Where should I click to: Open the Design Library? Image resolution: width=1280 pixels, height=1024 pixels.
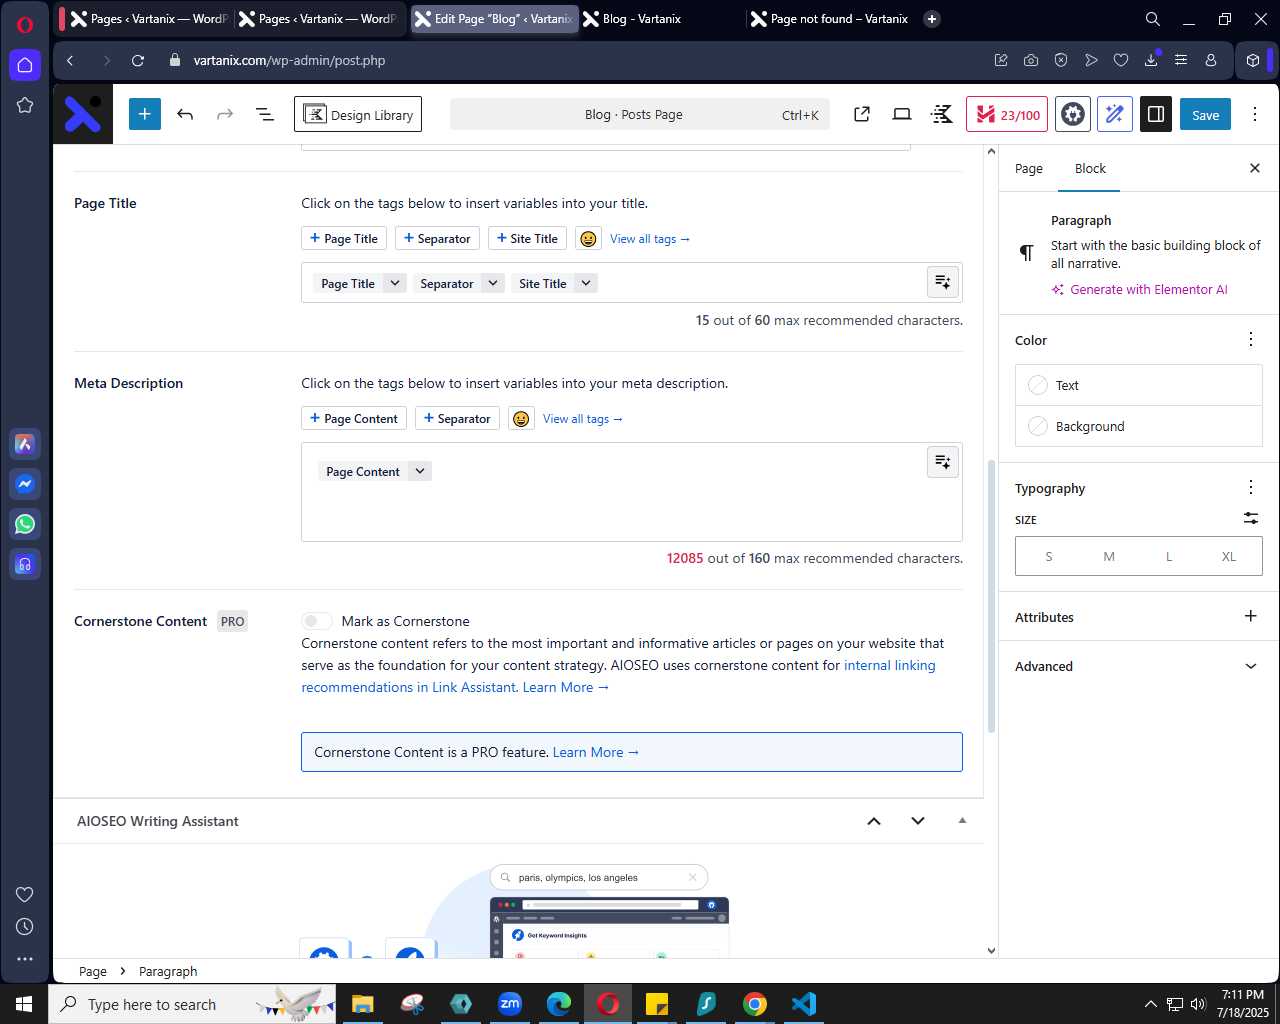pos(358,114)
